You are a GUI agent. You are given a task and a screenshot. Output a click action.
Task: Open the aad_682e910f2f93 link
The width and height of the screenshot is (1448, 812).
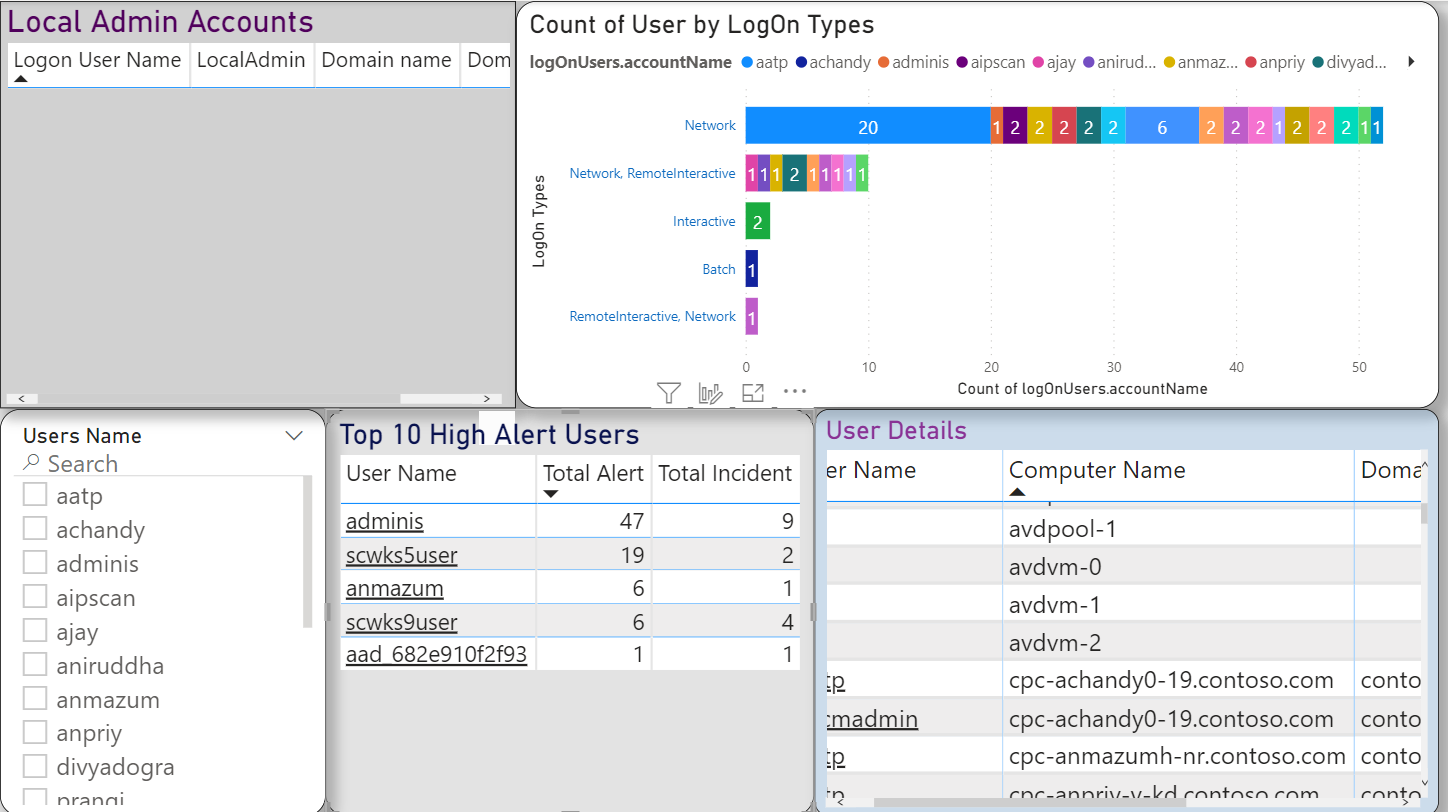(x=436, y=655)
